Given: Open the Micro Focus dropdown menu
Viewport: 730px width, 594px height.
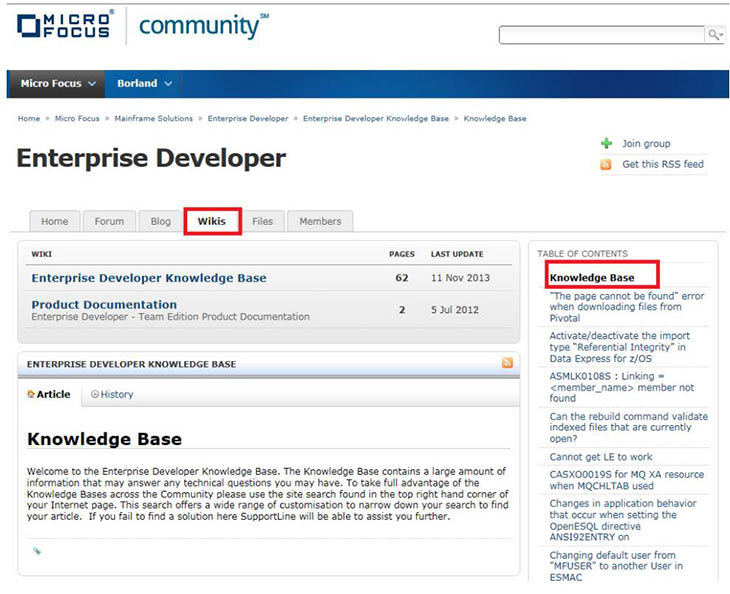Looking at the screenshot, I should tap(58, 83).
